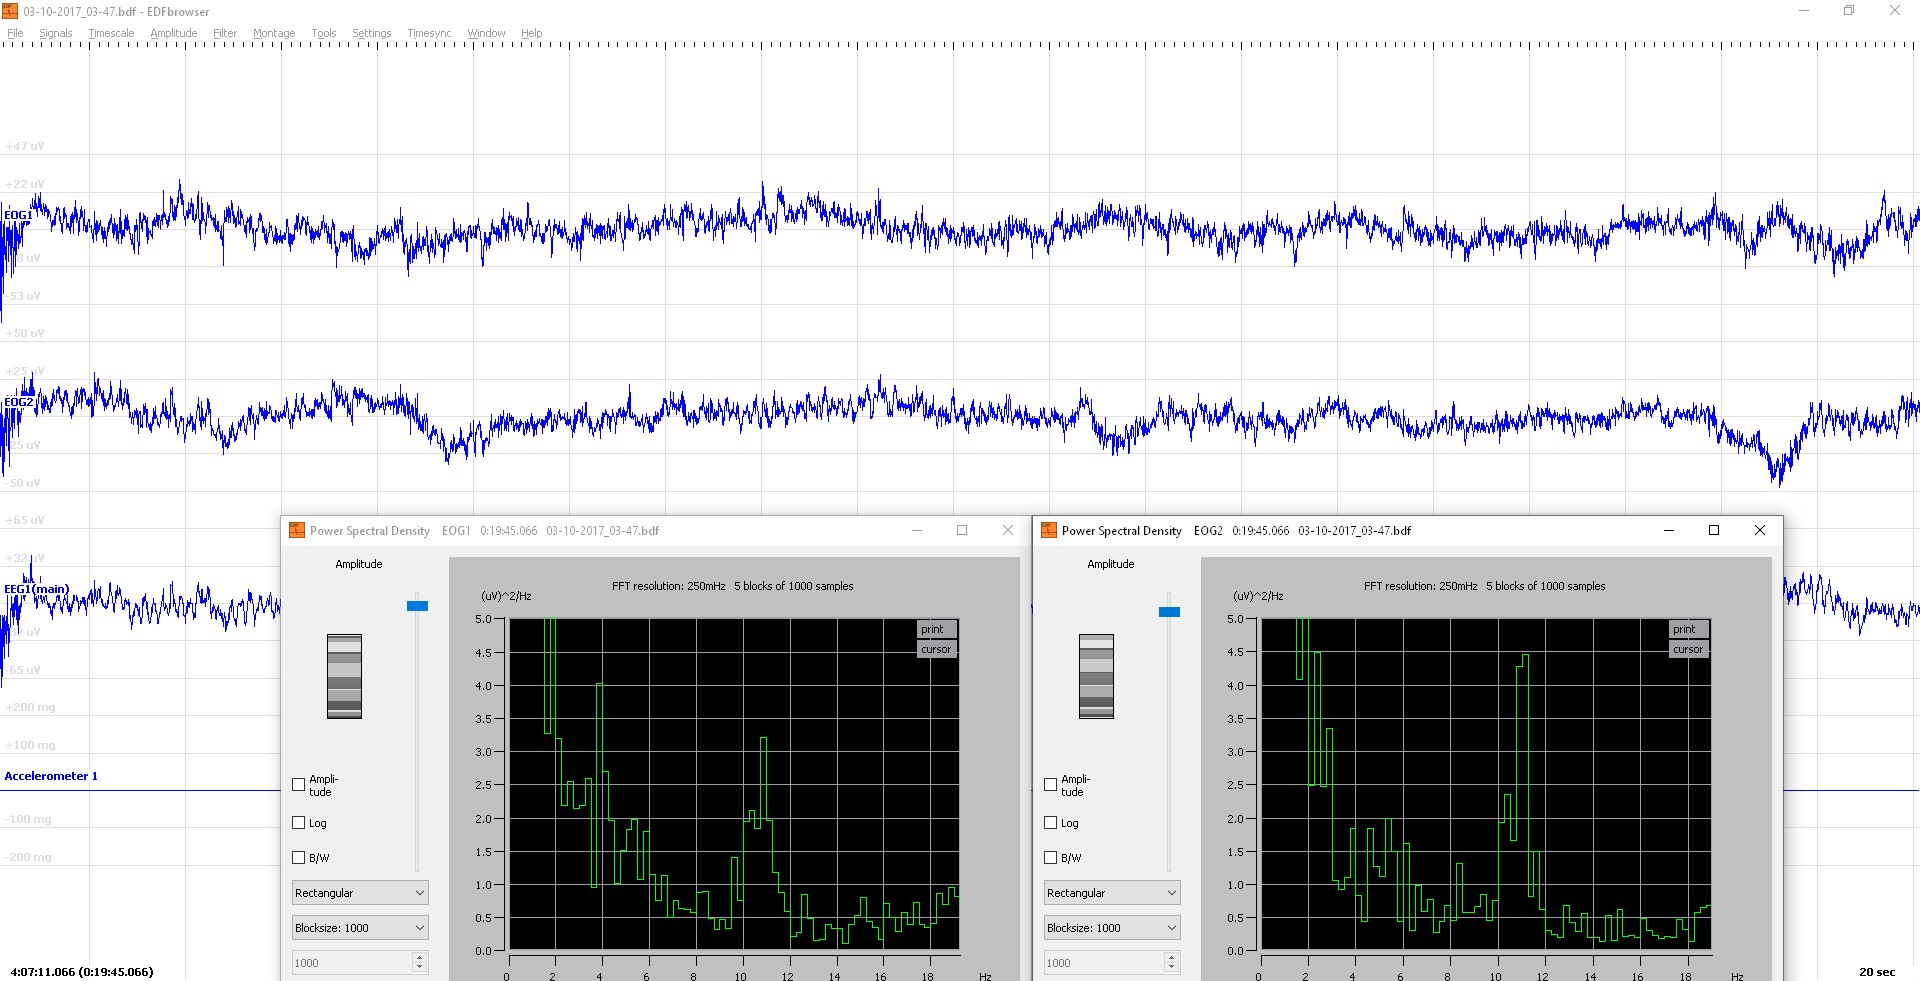
Task: Open Blocksize dropdown in EOG1 window
Action: (x=360, y=928)
